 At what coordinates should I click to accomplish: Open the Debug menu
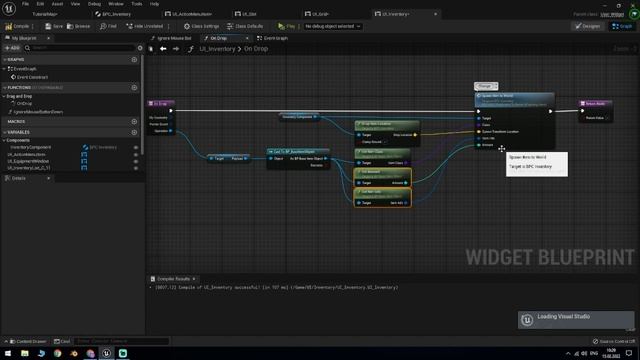94,4
